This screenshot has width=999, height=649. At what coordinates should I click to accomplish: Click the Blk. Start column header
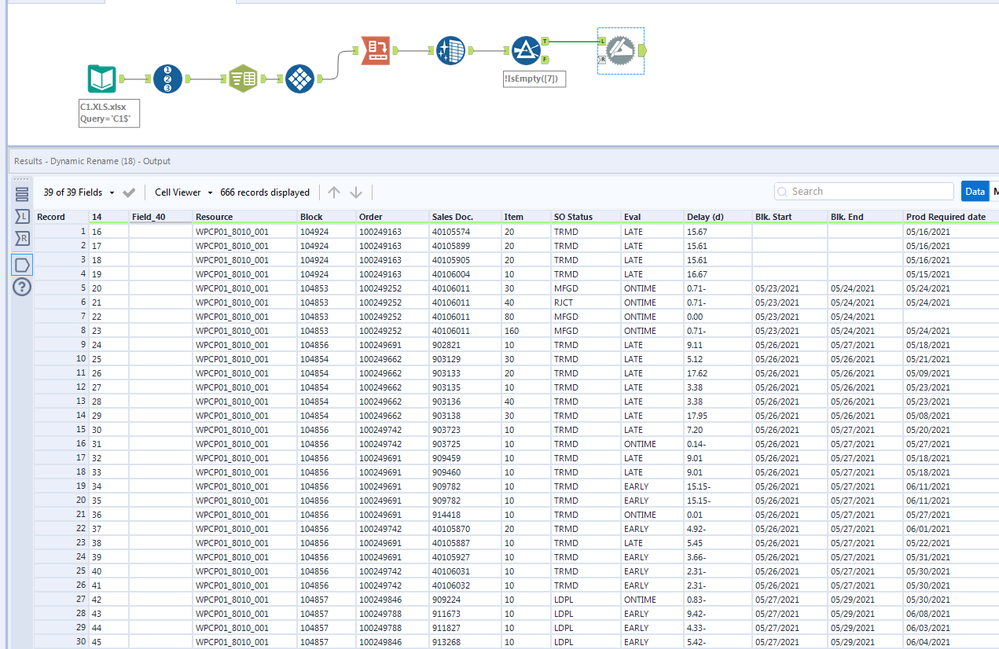(x=790, y=217)
